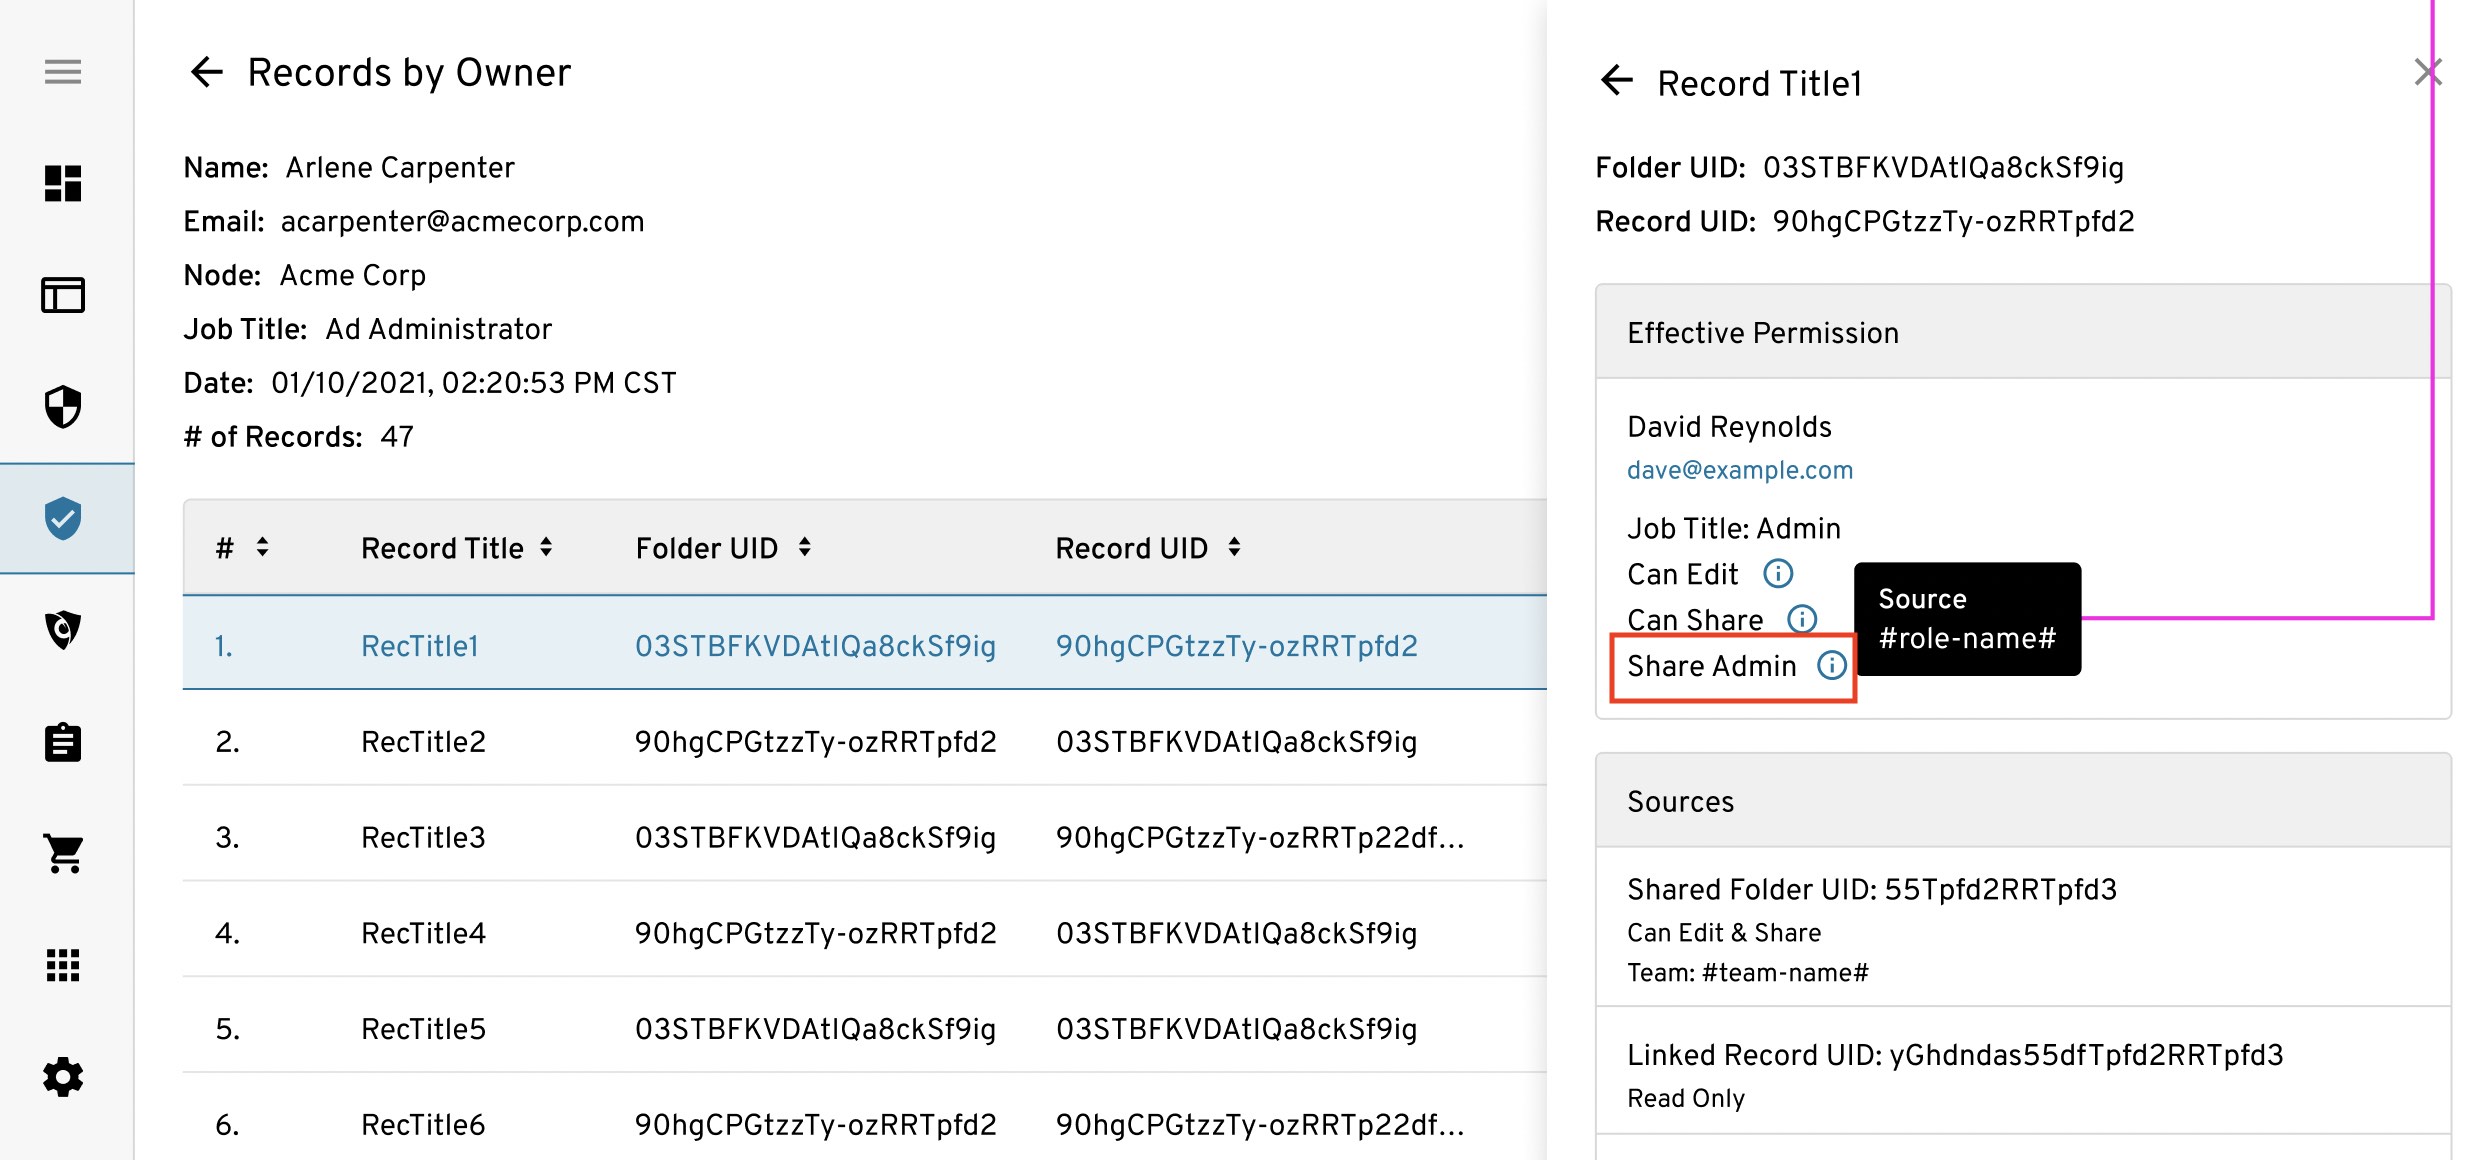Viewport: 2484px width, 1160px height.
Task: Open the settings gear icon
Action: click(62, 1077)
